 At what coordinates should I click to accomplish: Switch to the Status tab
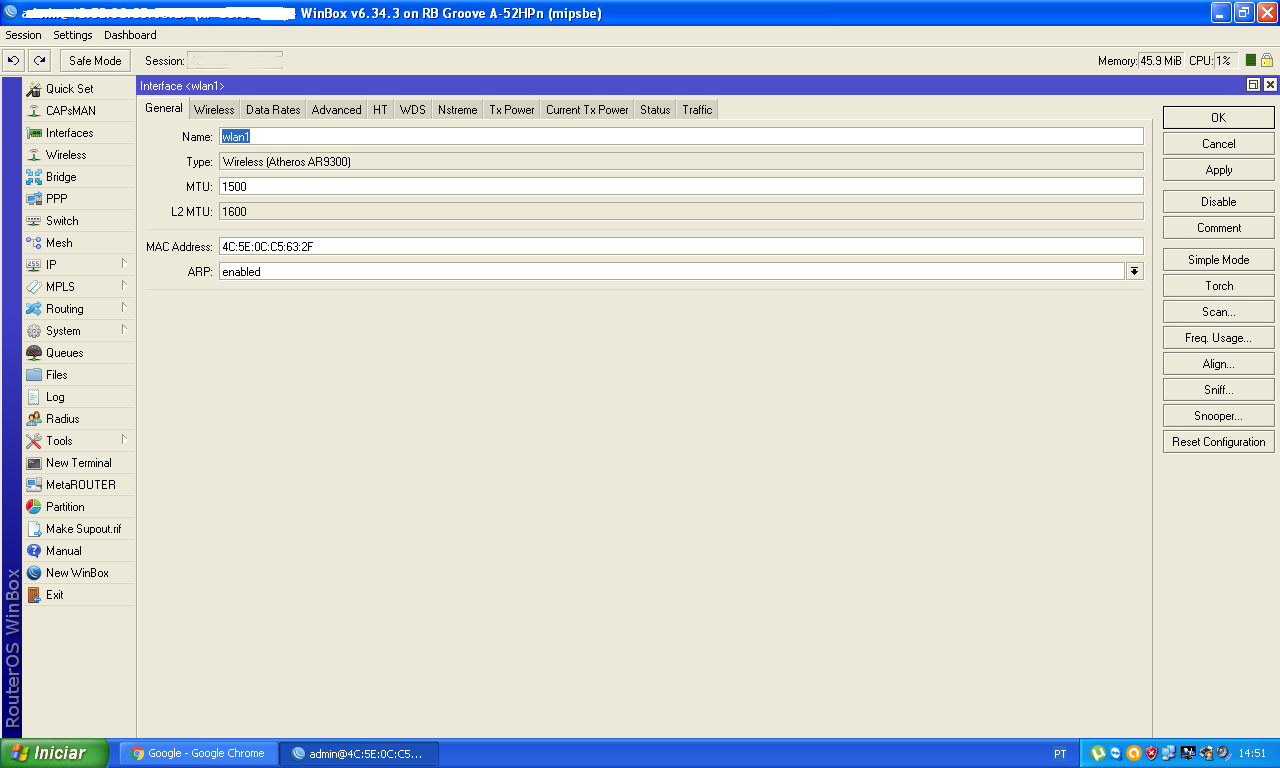tap(655, 110)
